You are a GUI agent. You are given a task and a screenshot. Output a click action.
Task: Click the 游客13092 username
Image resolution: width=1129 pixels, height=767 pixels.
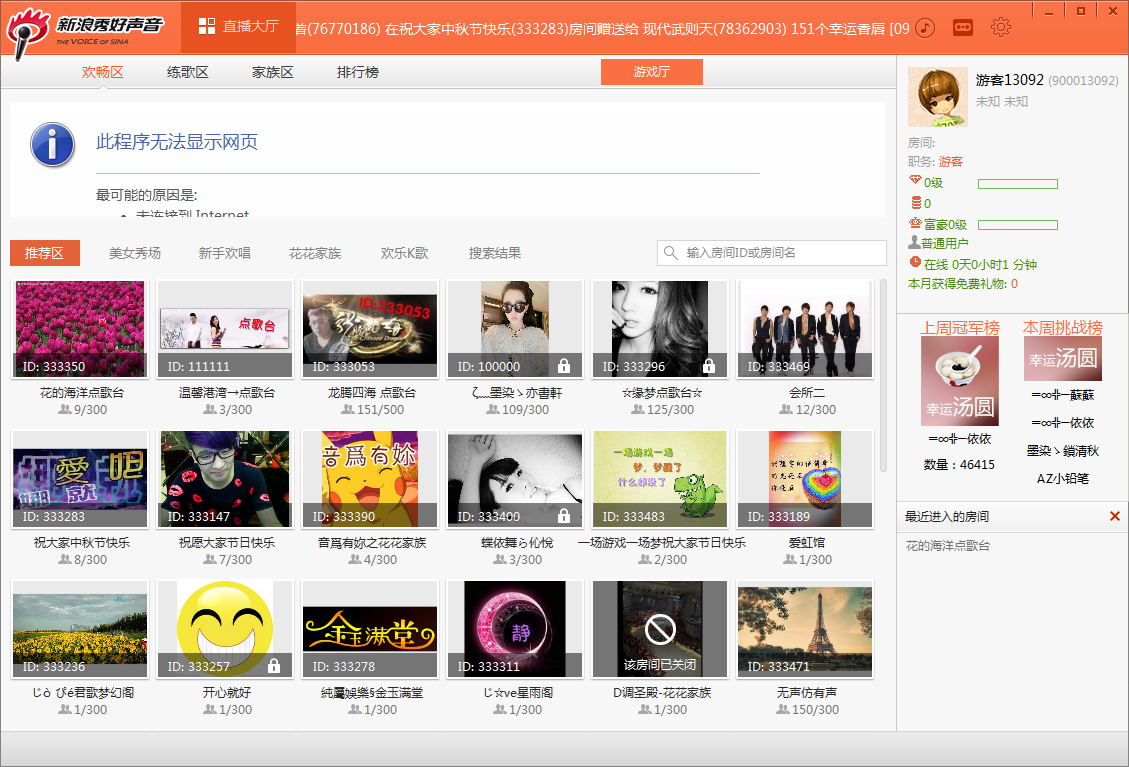tap(1009, 80)
